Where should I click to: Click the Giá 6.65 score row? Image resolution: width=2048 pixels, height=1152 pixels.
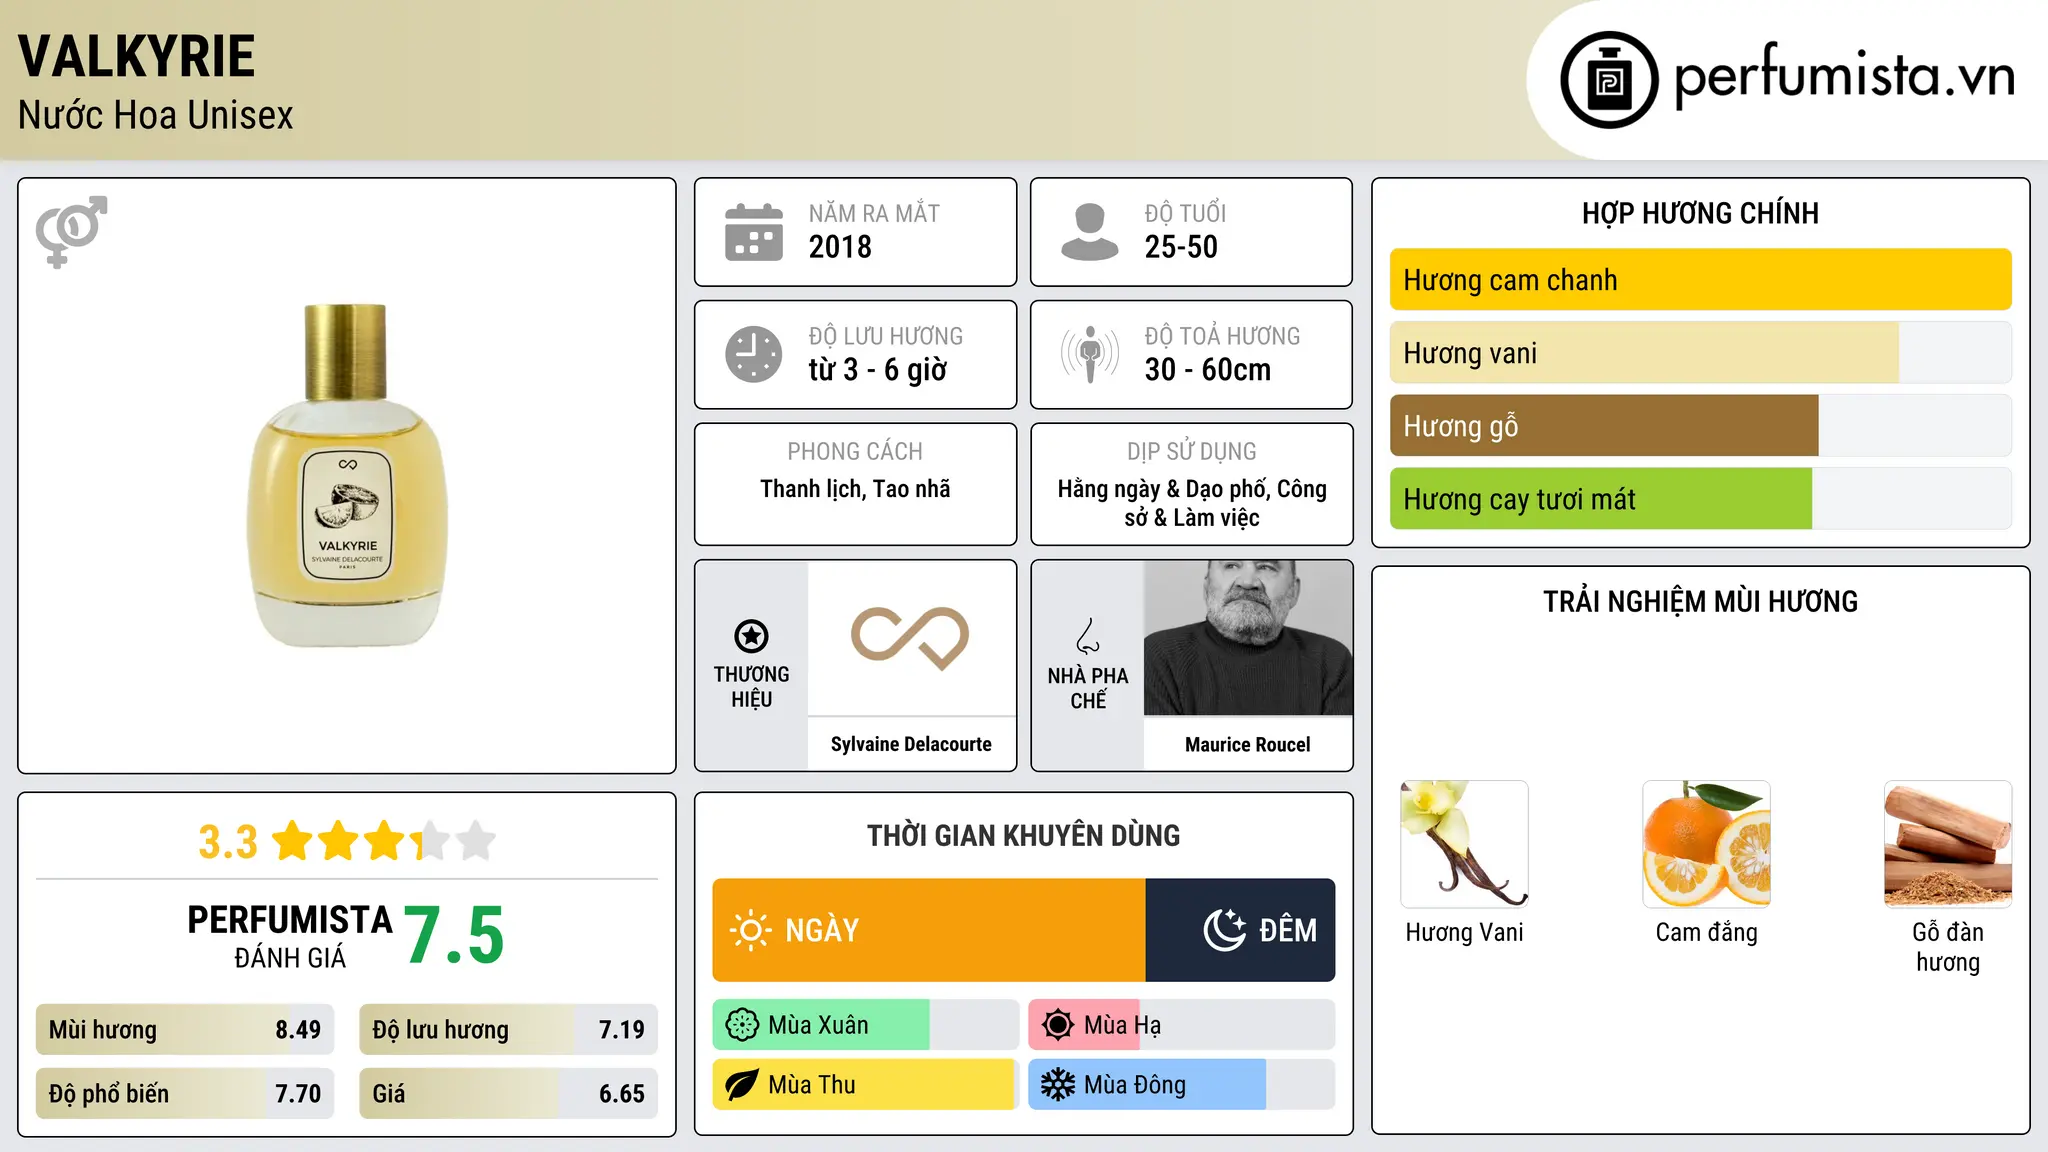[509, 1094]
